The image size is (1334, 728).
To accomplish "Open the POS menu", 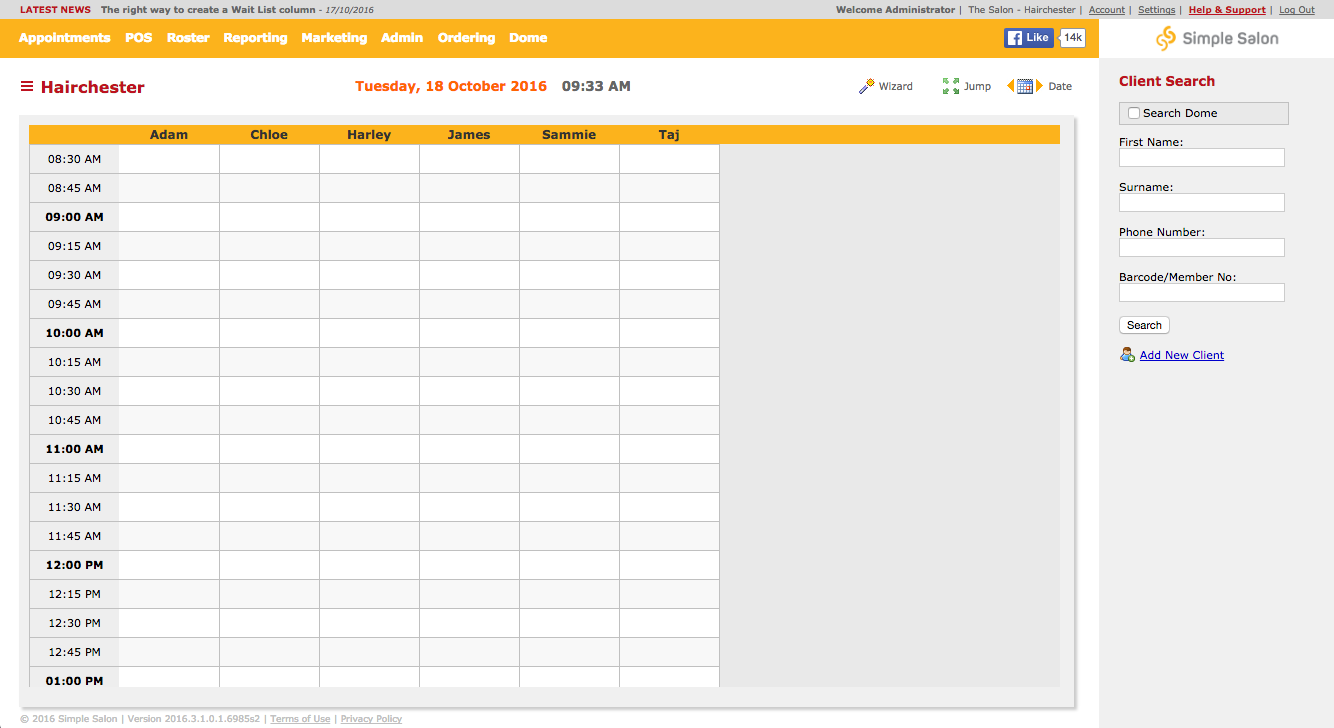I will (139, 38).
